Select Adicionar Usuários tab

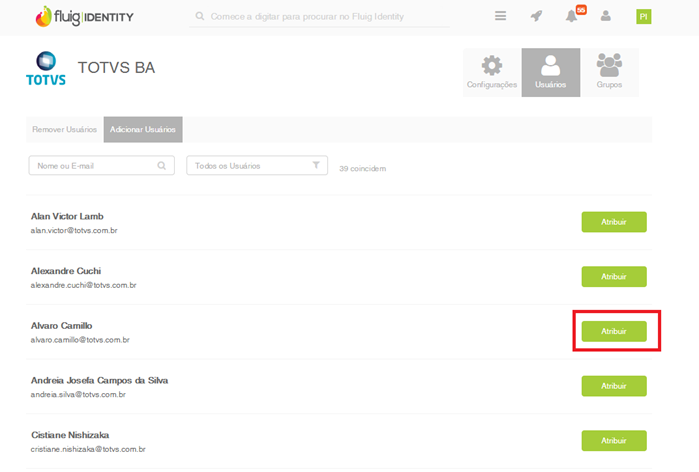pyautogui.click(x=143, y=129)
